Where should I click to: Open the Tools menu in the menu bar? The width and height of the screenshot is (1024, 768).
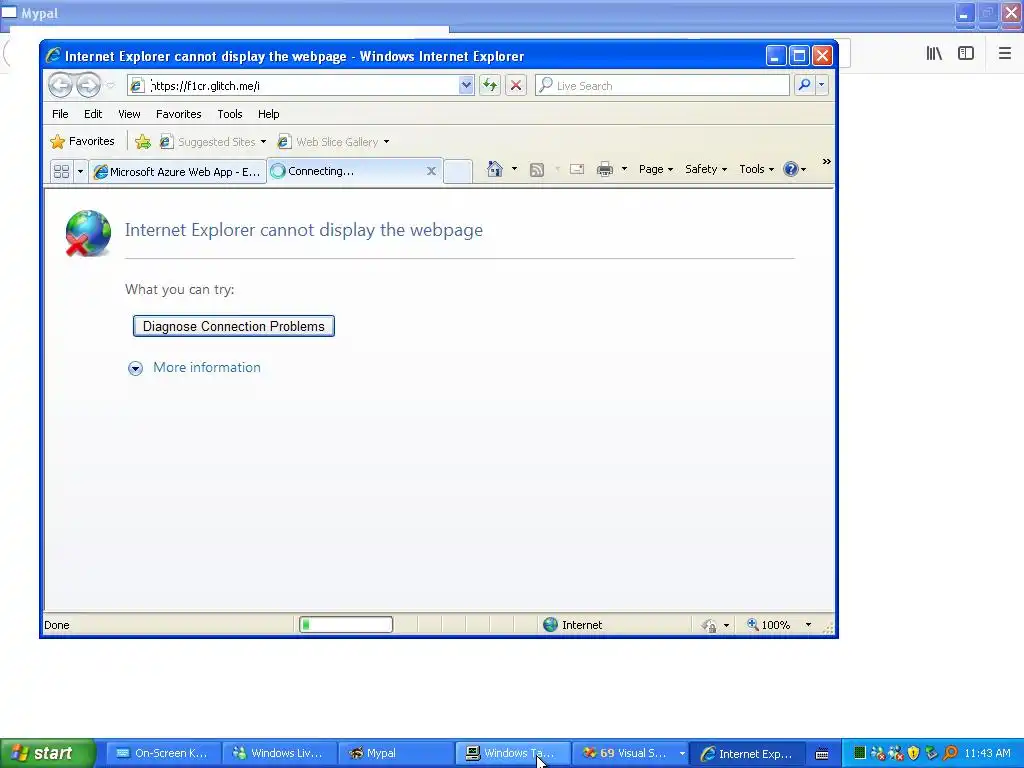click(x=230, y=114)
